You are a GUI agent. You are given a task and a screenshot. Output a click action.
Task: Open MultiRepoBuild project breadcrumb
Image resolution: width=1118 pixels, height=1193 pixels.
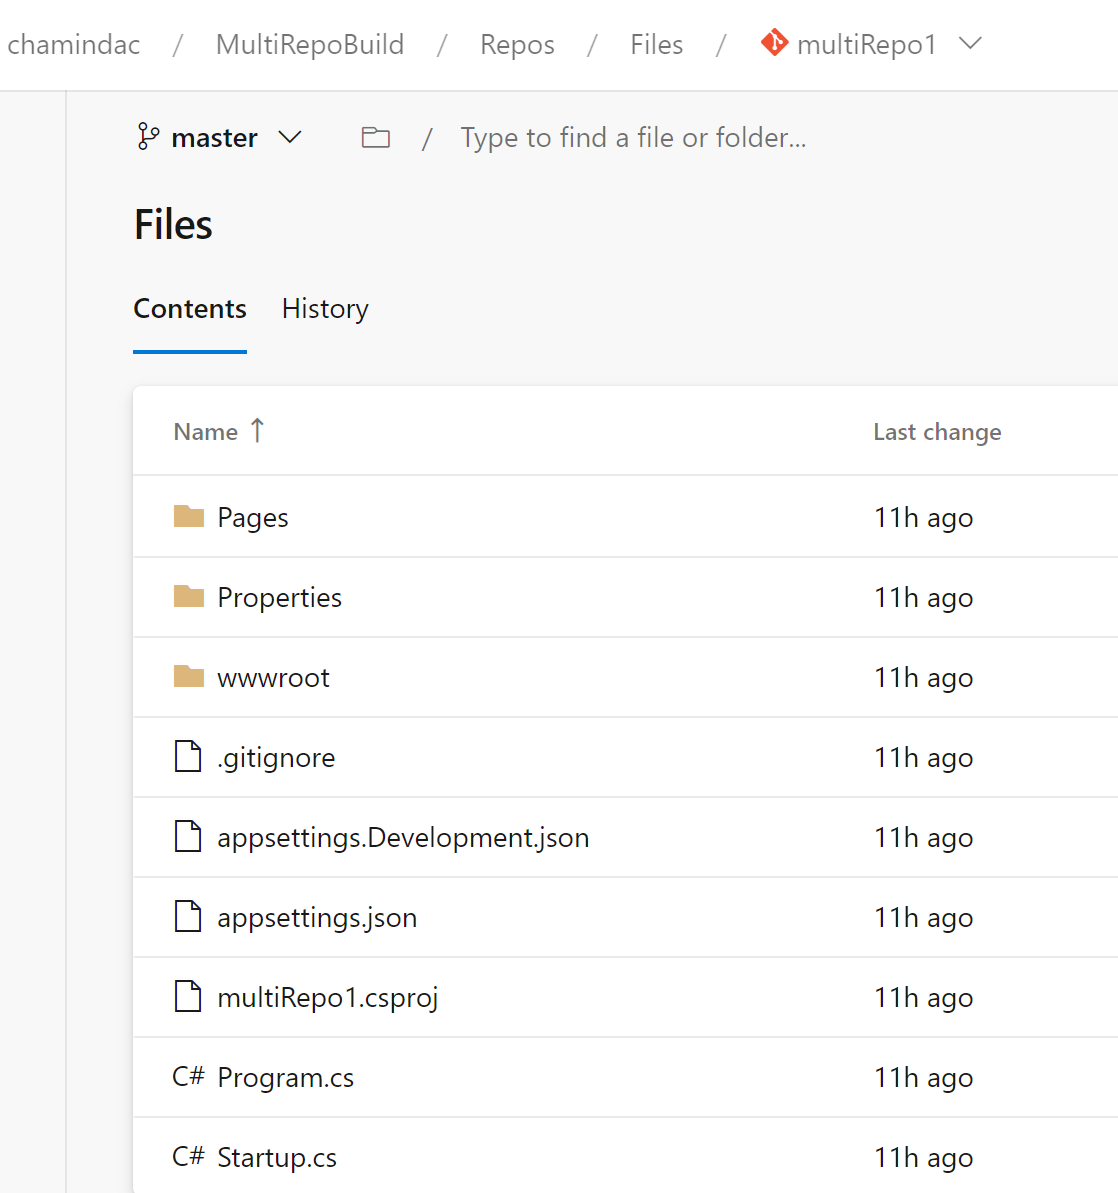tap(310, 44)
